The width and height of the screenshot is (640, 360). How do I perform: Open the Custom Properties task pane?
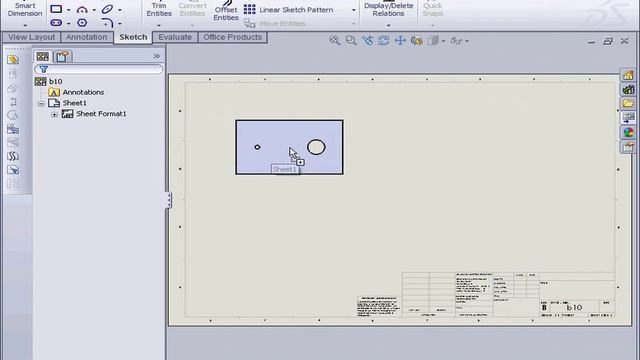[x=628, y=147]
